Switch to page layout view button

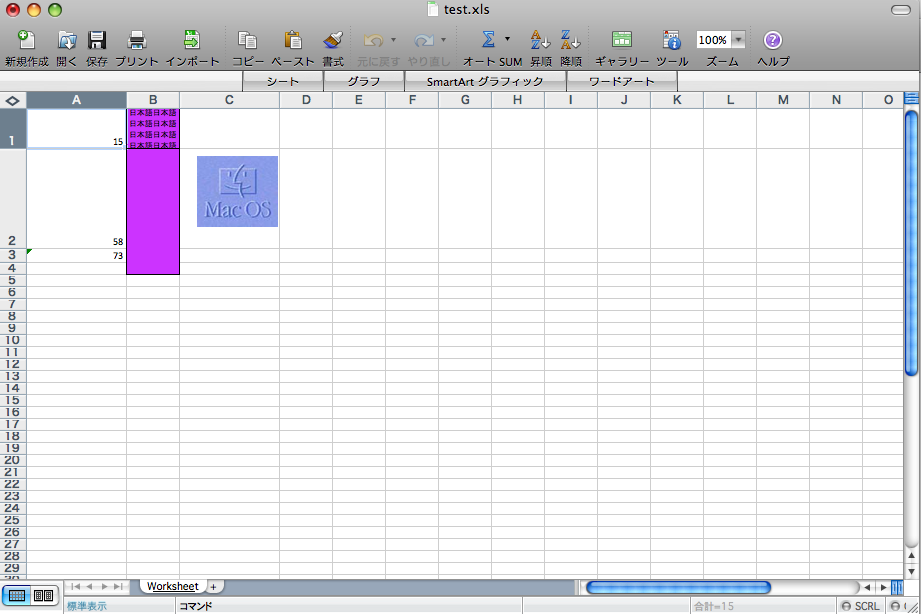click(x=43, y=596)
